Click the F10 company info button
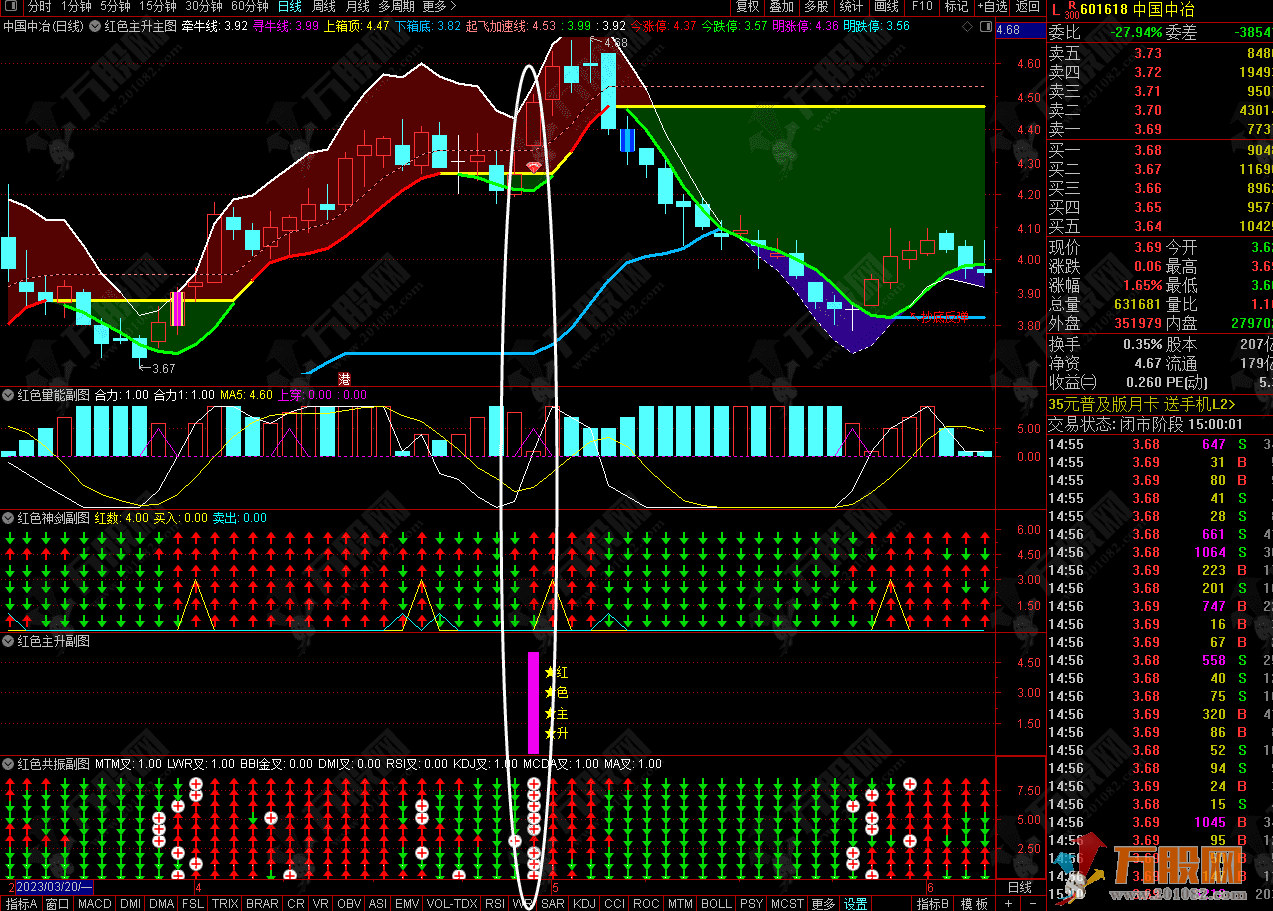The width and height of the screenshot is (1273, 911). pos(921,6)
